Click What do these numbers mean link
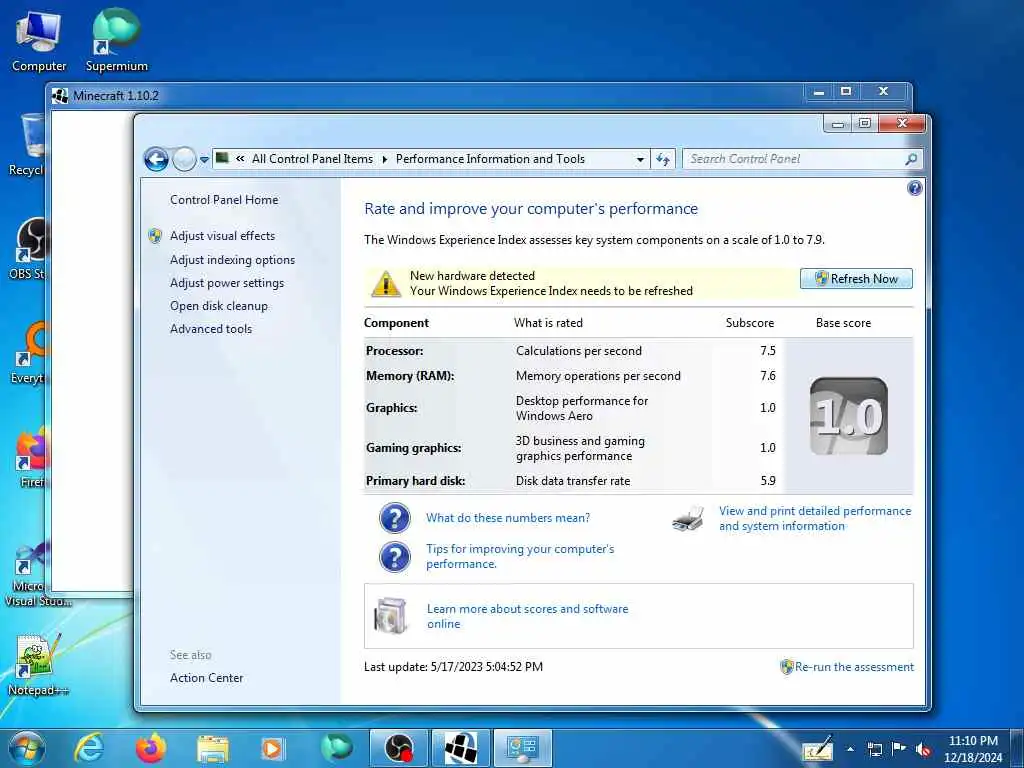 (508, 518)
